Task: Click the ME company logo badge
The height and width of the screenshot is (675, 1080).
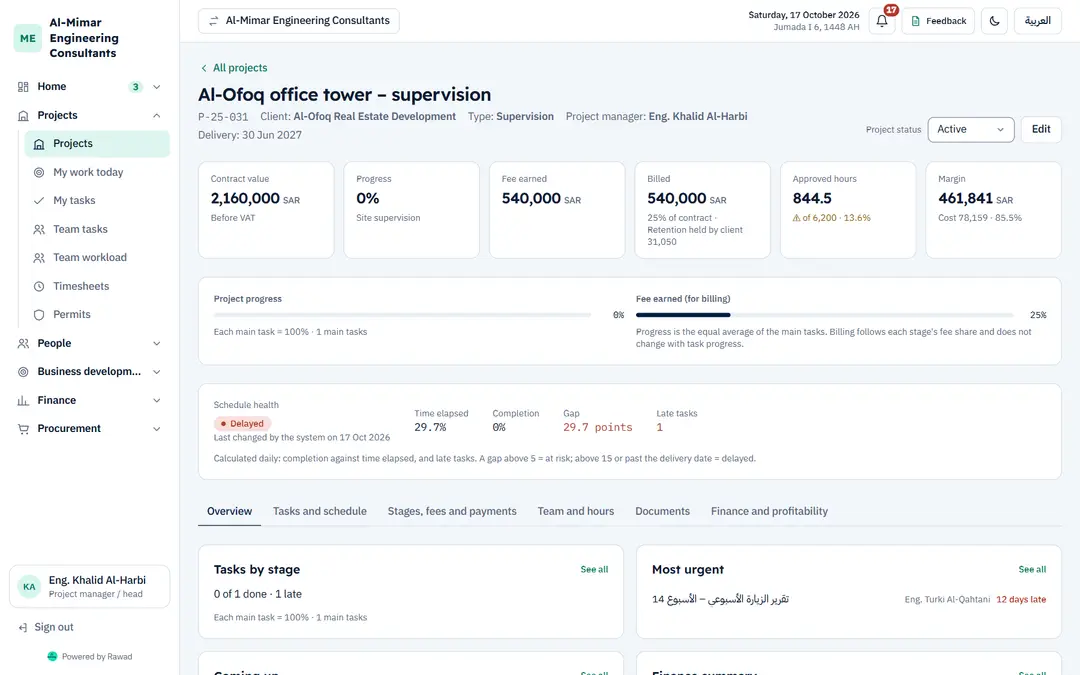Action: pos(28,38)
